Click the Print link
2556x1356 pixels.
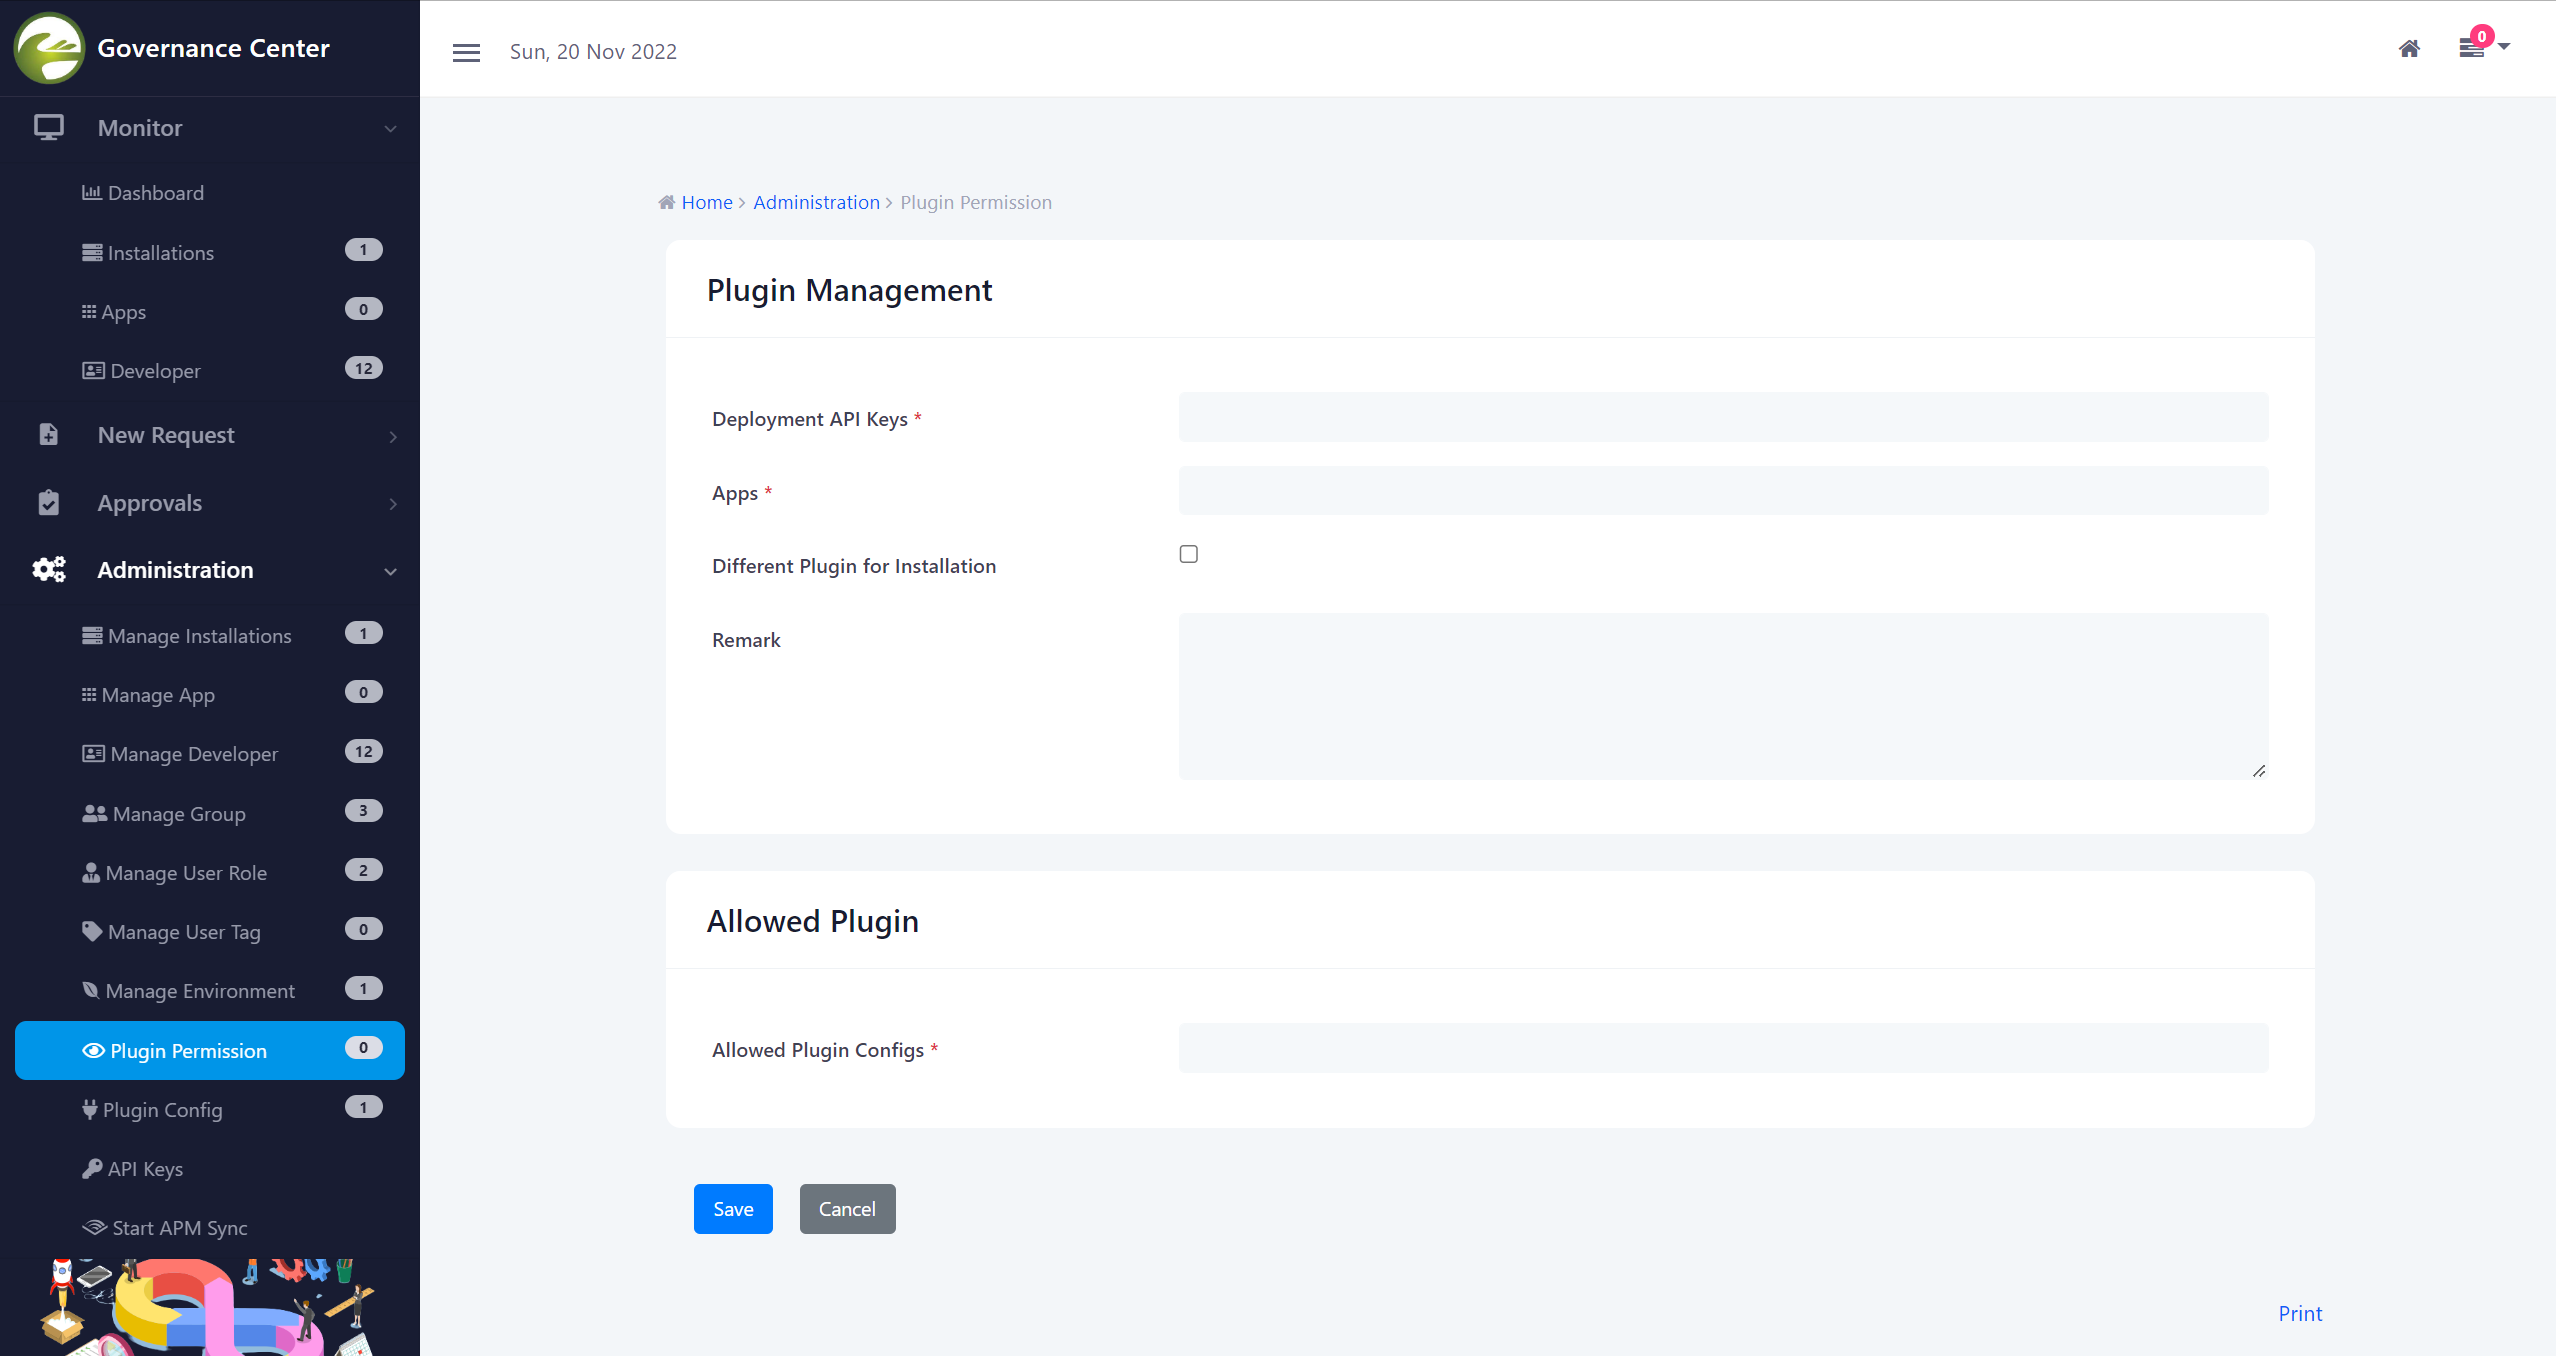click(x=2300, y=1314)
